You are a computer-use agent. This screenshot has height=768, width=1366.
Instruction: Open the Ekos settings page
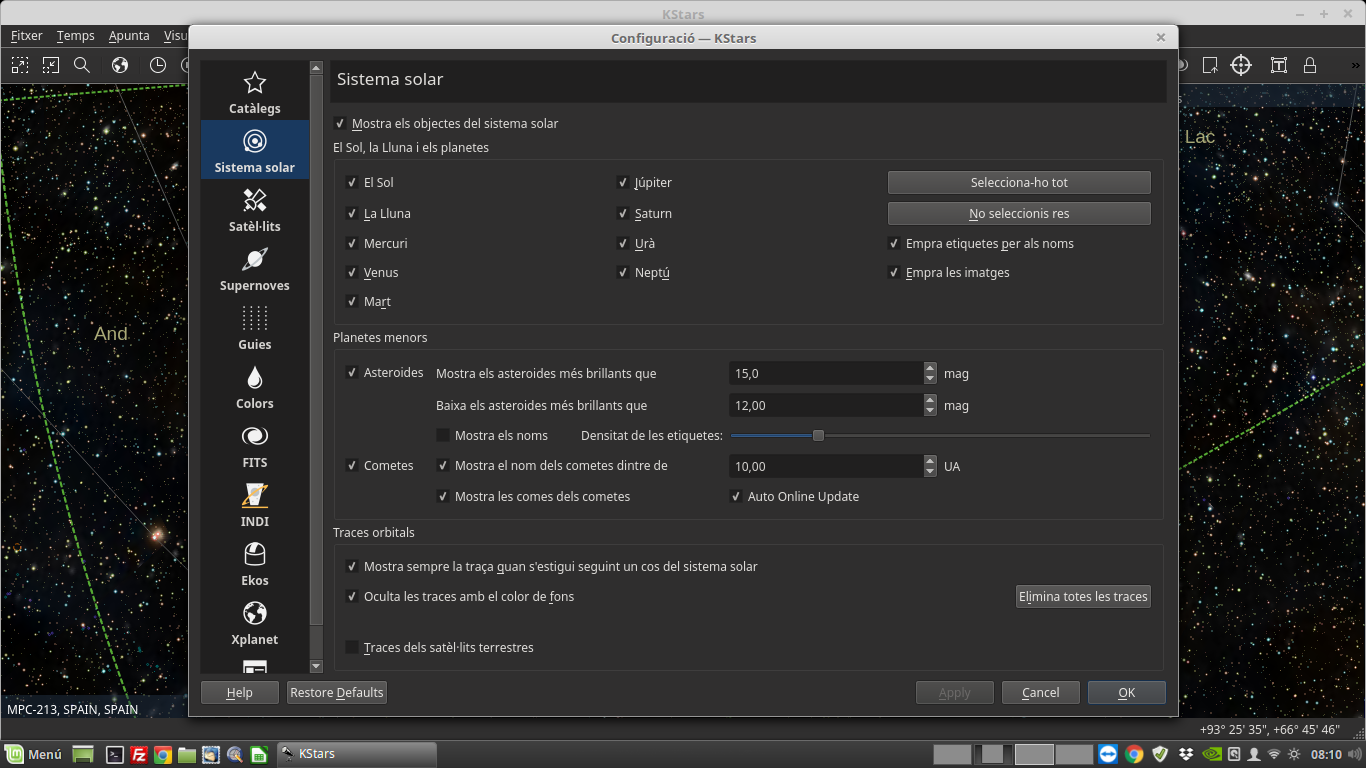tap(255, 565)
